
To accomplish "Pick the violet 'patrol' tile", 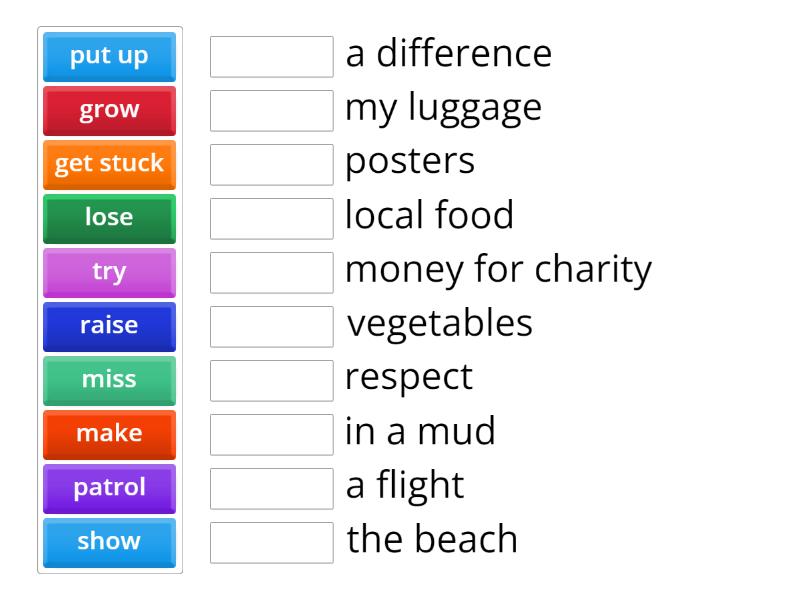I will coord(109,489).
